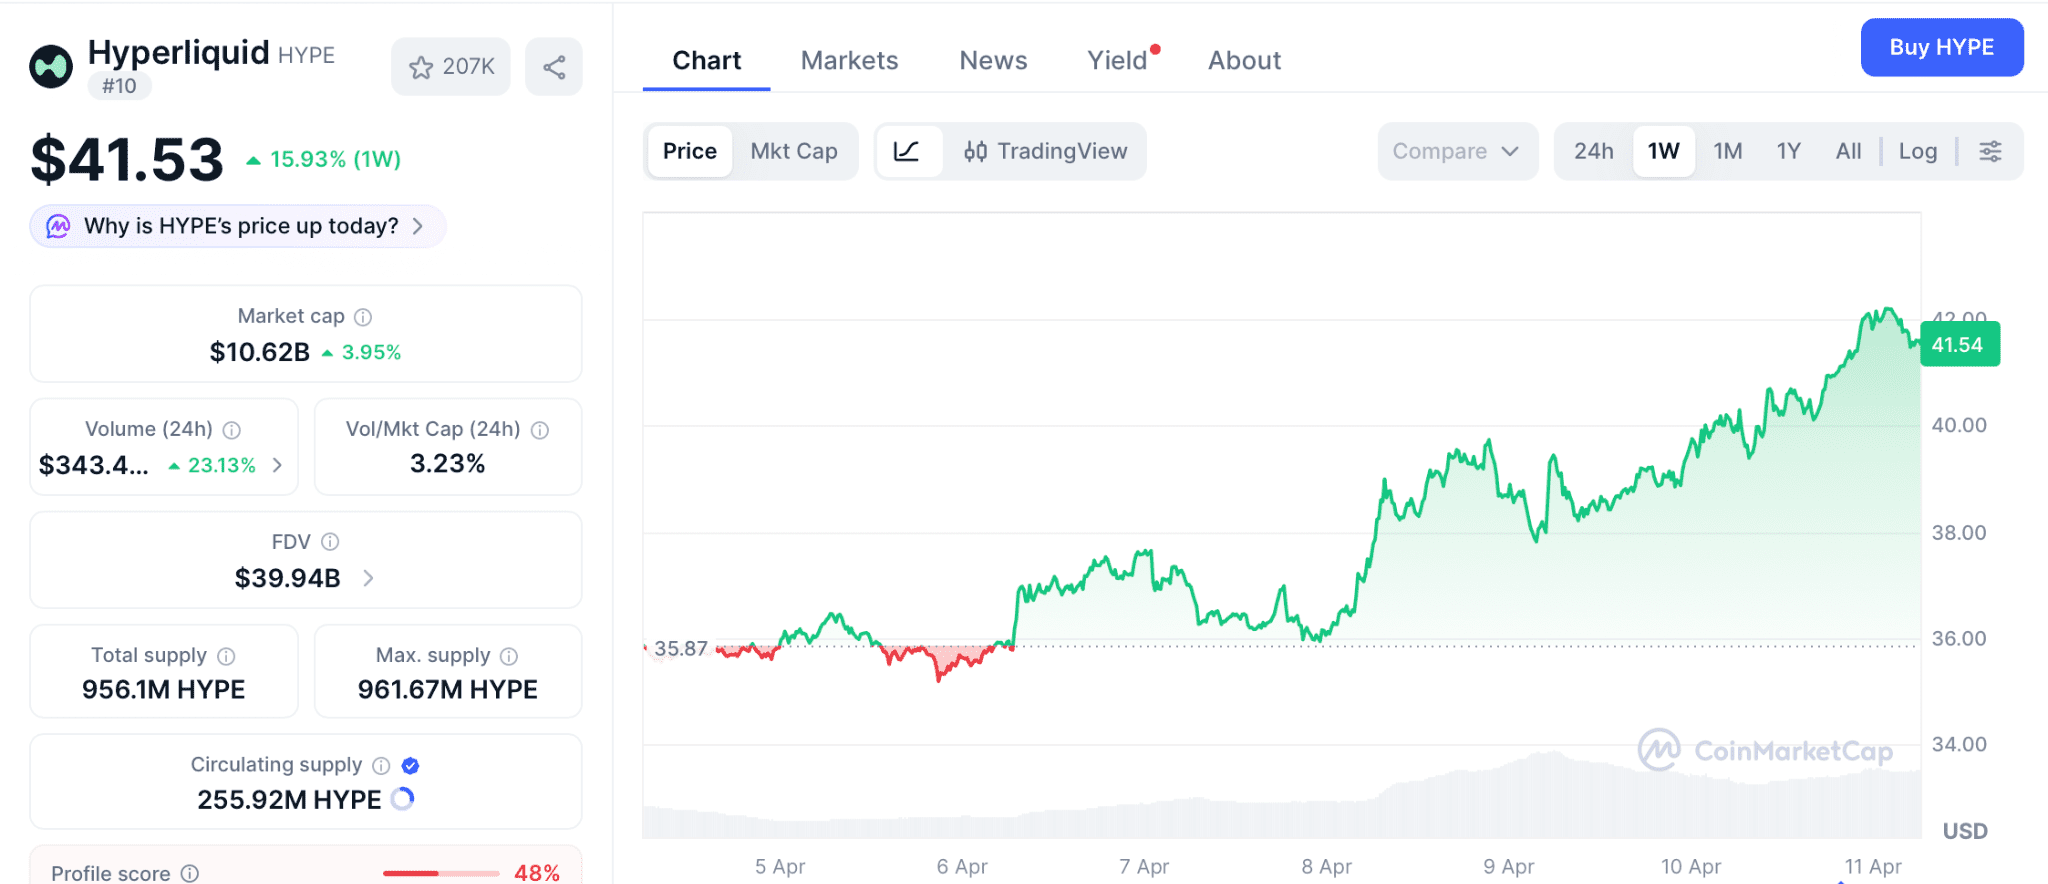Click the FDV info icon
The height and width of the screenshot is (884, 2048).
[330, 542]
